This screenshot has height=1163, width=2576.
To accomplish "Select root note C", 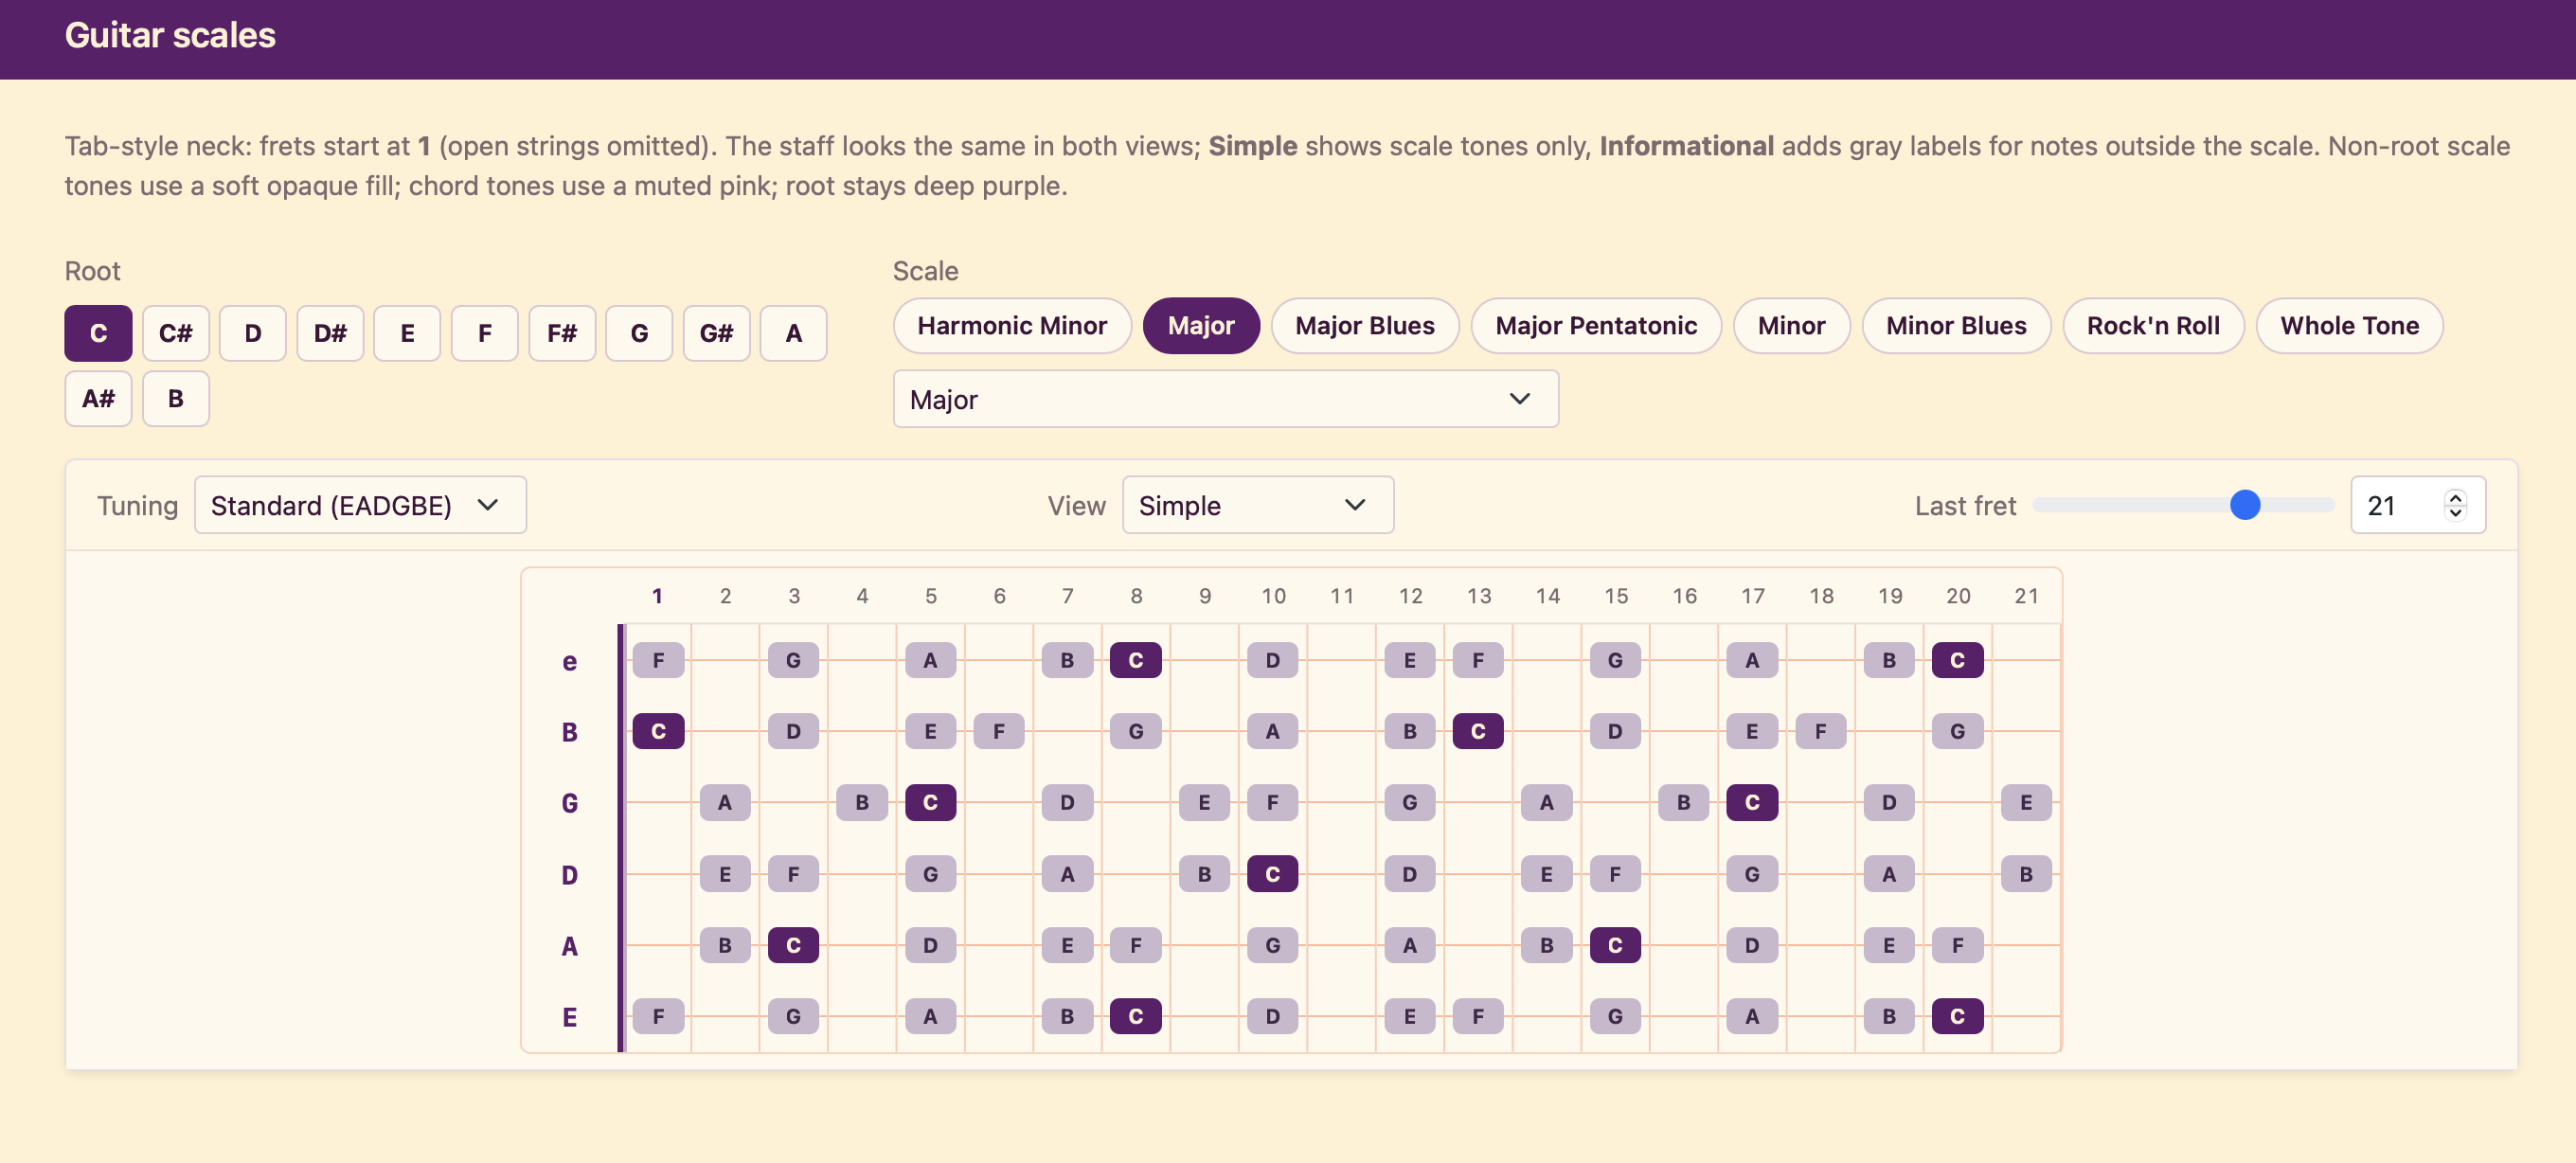I will pos(98,333).
